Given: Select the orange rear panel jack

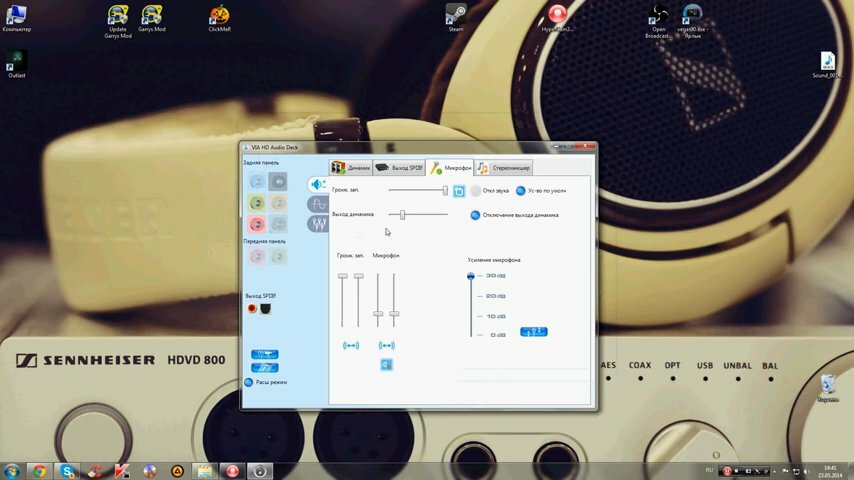Looking at the screenshot, I should [x=278, y=203].
